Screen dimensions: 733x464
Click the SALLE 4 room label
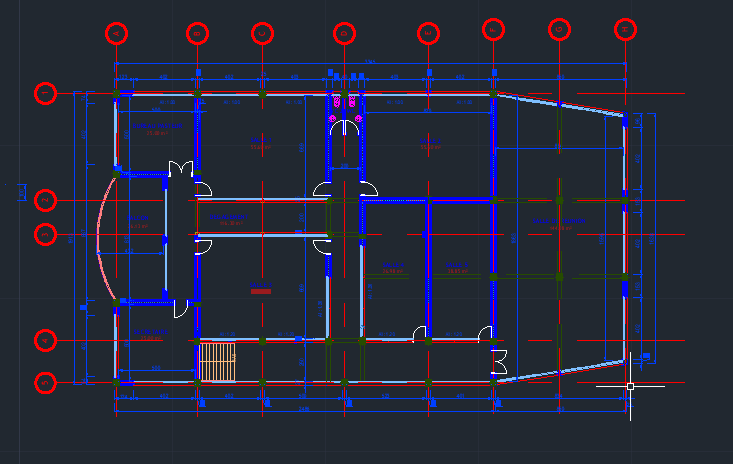(393, 264)
